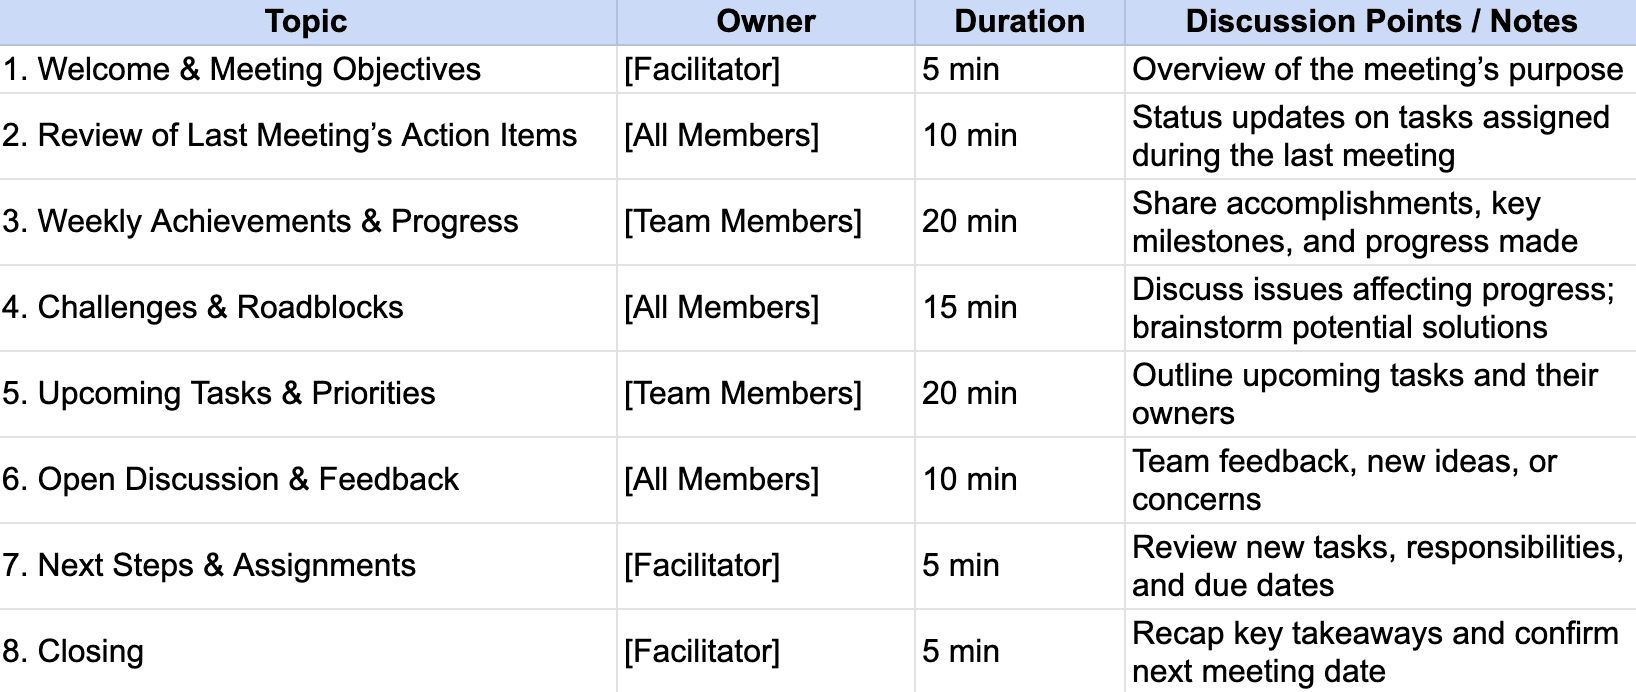Screen dimensions: 1636x692
Task: Click the Duration column header
Action: click(x=1019, y=22)
